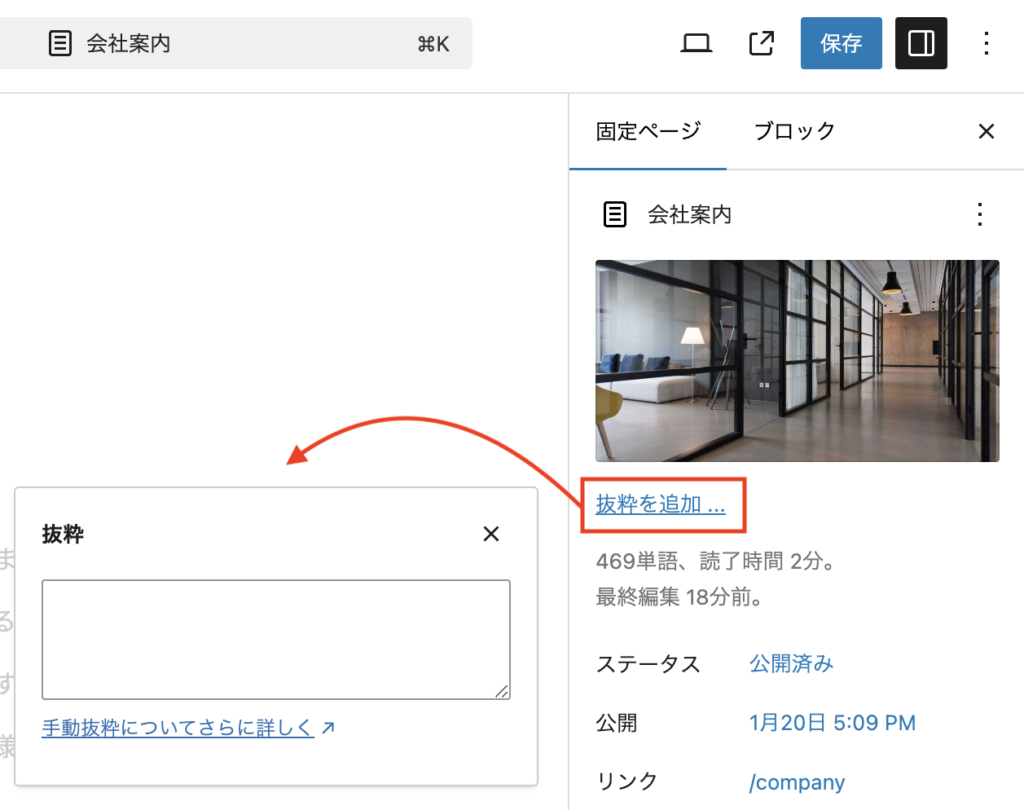This screenshot has height=810, width=1024.
Task: Switch to the ブロック tab
Action: 794,131
